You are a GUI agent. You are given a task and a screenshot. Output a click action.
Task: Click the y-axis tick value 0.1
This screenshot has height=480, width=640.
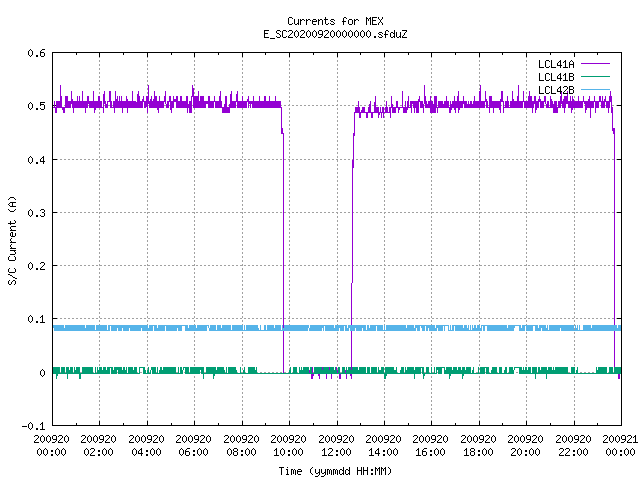point(36,319)
